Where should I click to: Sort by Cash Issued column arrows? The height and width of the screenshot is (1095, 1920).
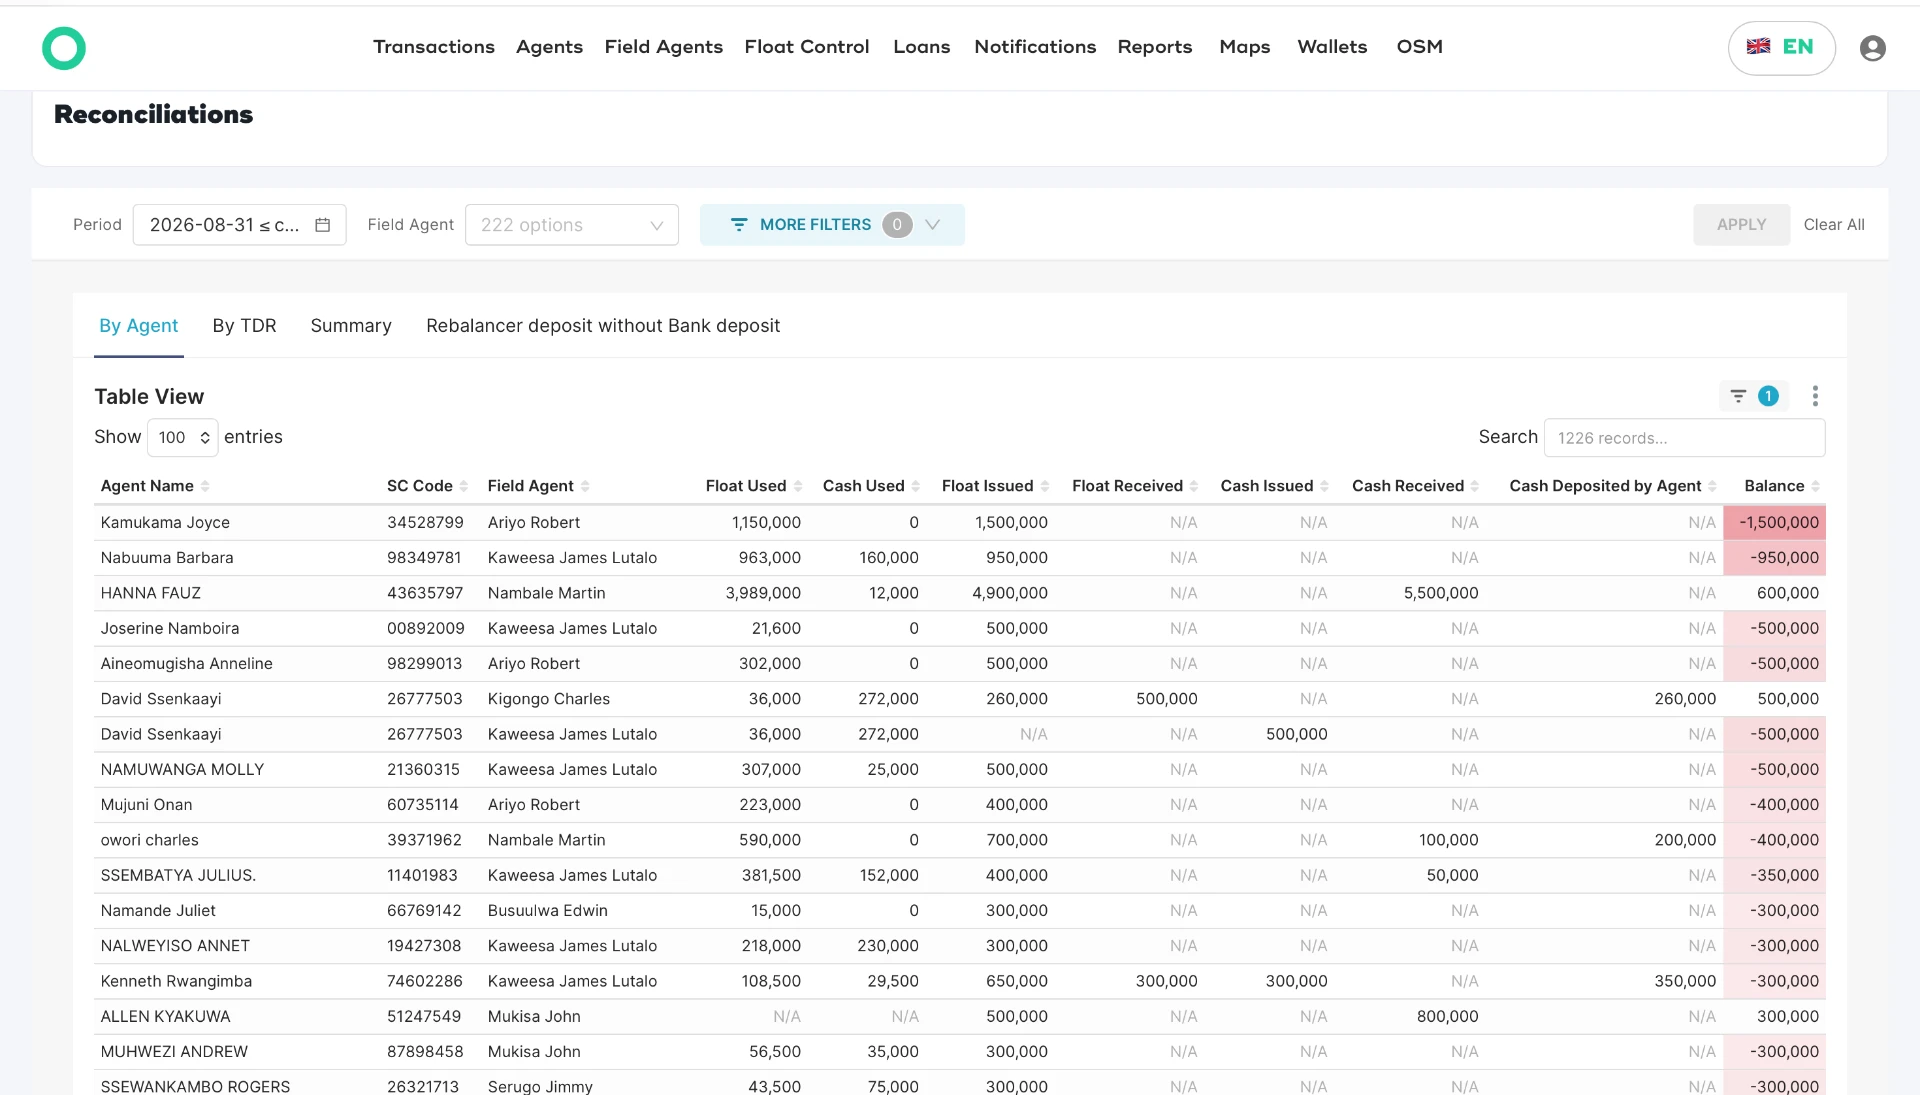coord(1325,486)
